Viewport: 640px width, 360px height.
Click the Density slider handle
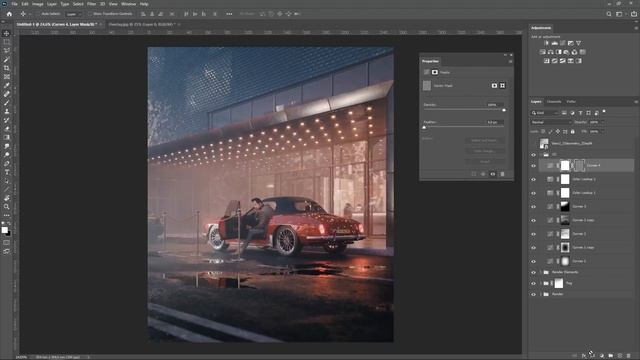coord(504,110)
